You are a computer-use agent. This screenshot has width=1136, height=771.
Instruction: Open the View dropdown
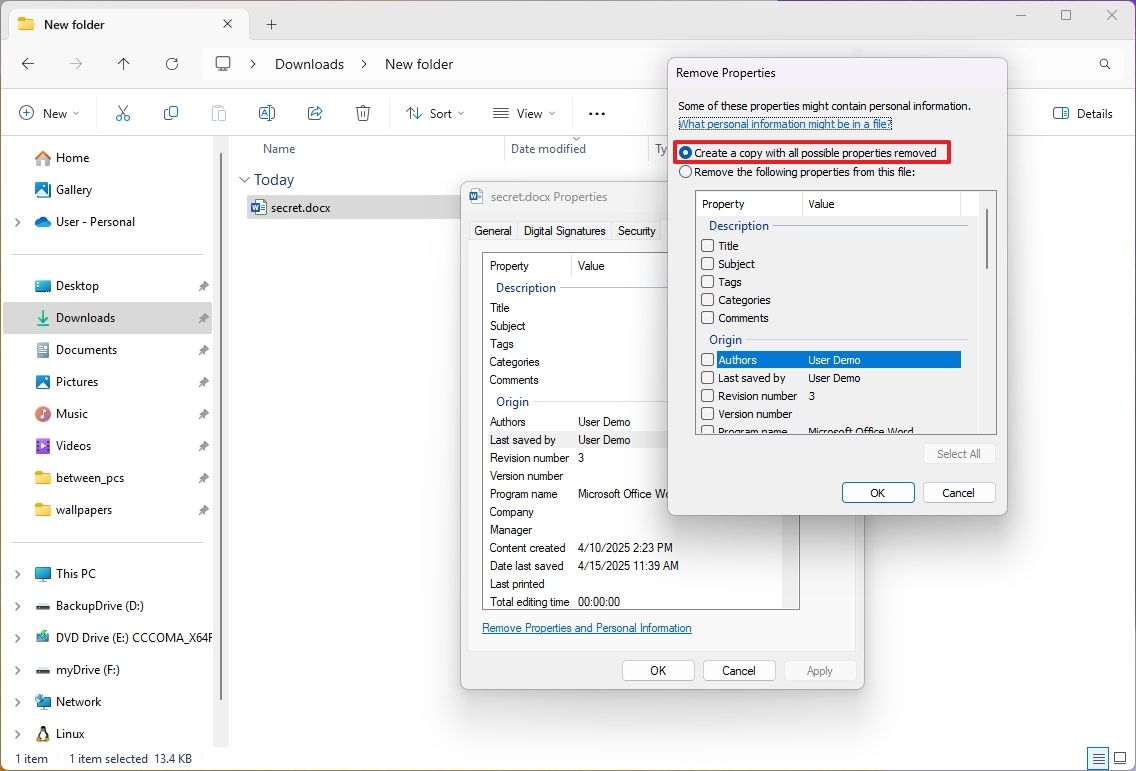point(523,113)
